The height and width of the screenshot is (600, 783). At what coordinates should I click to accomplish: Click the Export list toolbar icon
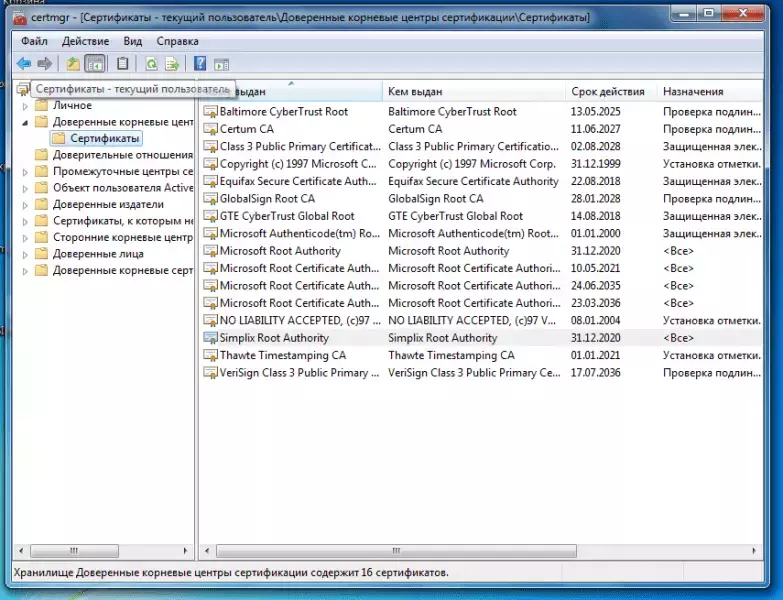[172, 63]
